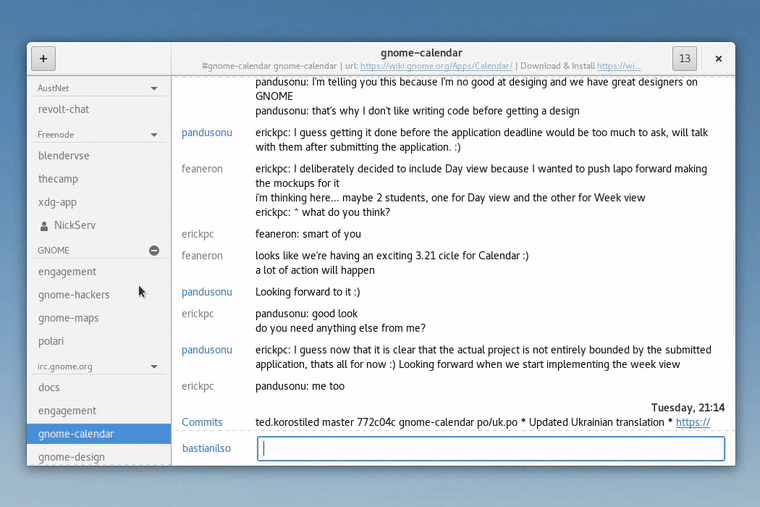Click the plus button to join a room
The width and height of the screenshot is (760, 507).
43,59
